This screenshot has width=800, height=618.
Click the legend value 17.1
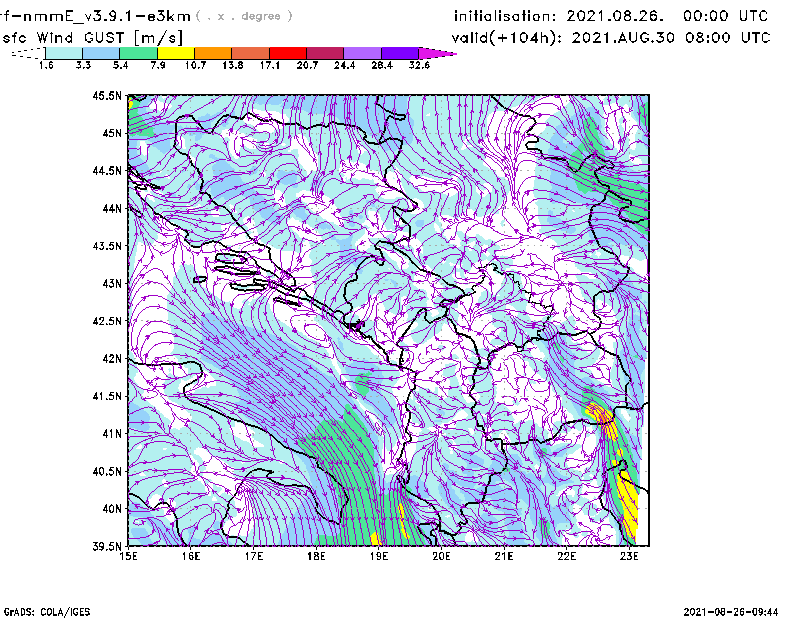point(270,65)
